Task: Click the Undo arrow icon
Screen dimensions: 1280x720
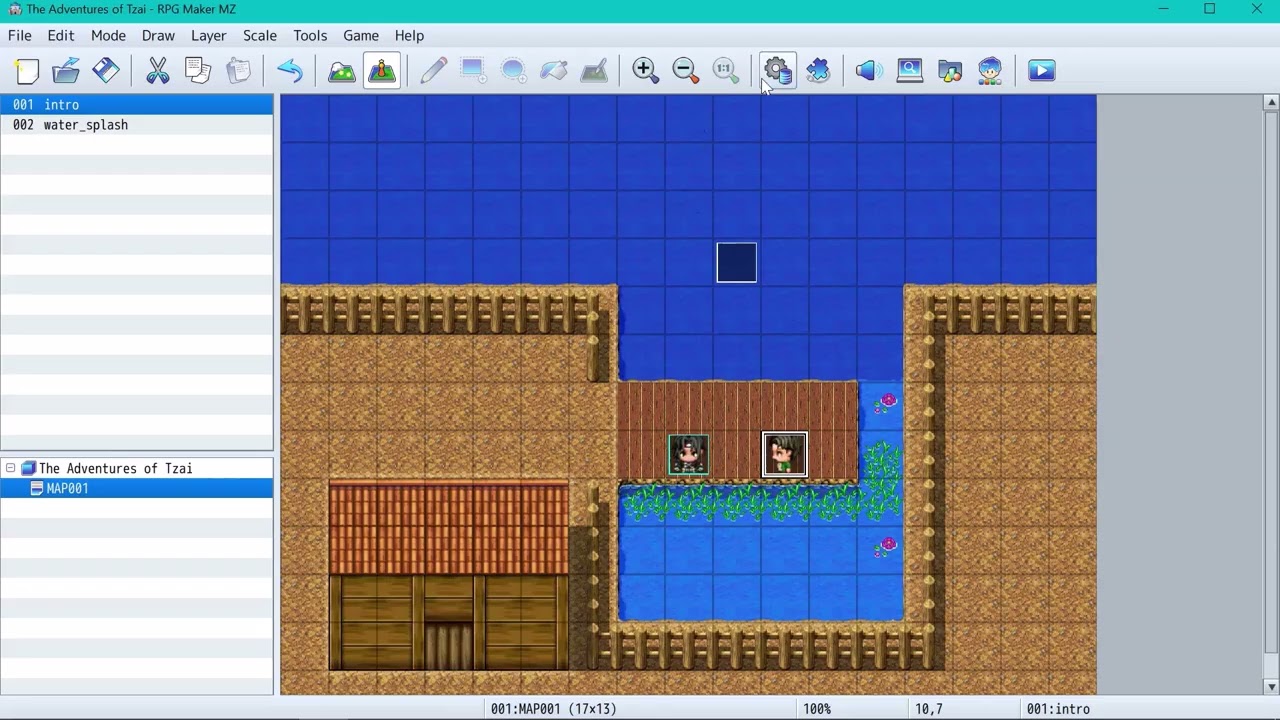Action: pos(290,71)
